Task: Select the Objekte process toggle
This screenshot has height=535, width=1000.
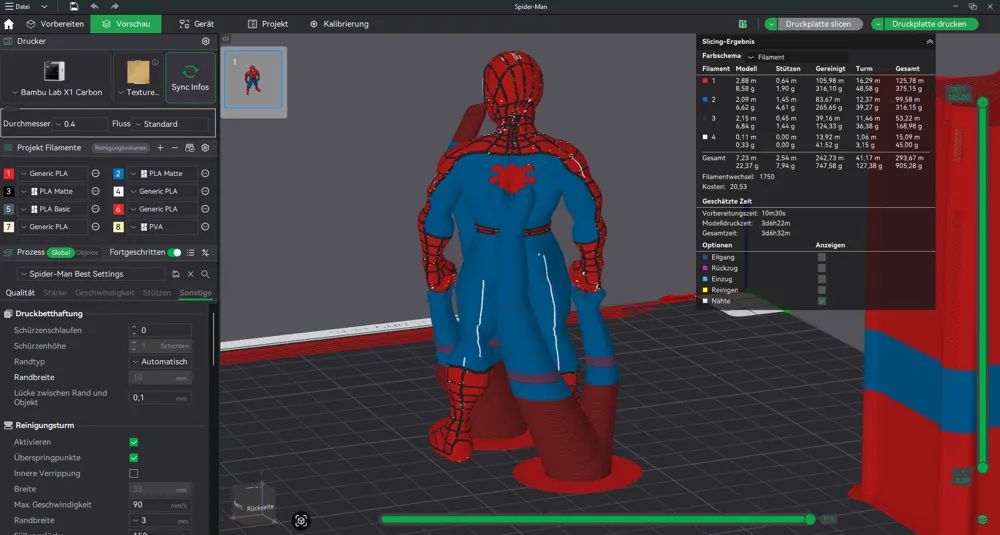Action: click(x=87, y=253)
